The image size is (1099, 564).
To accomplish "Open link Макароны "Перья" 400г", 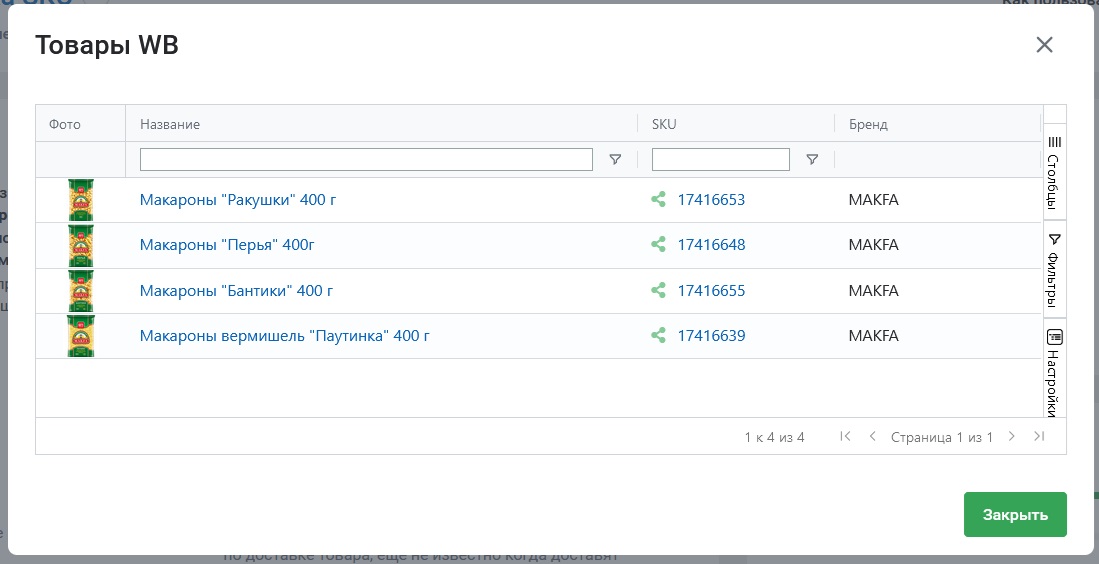I will (227, 245).
